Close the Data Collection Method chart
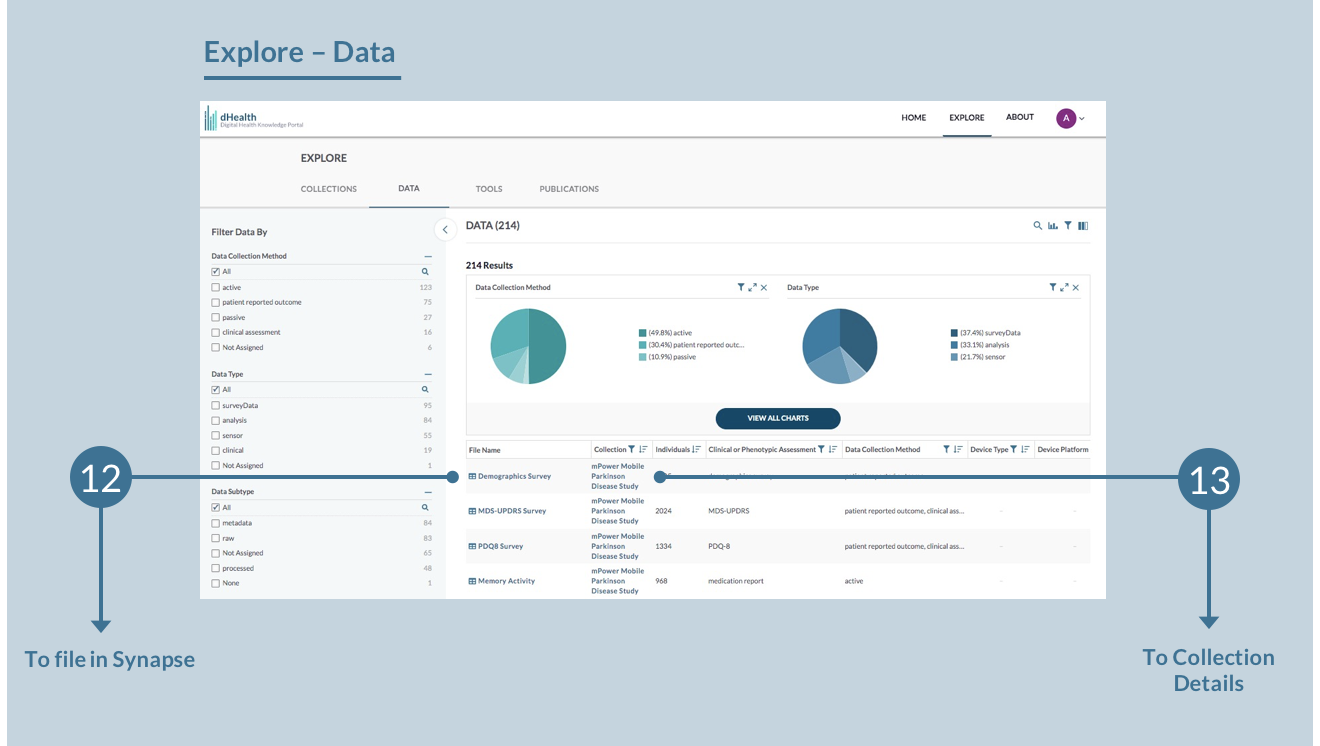1320x746 pixels. coord(764,287)
